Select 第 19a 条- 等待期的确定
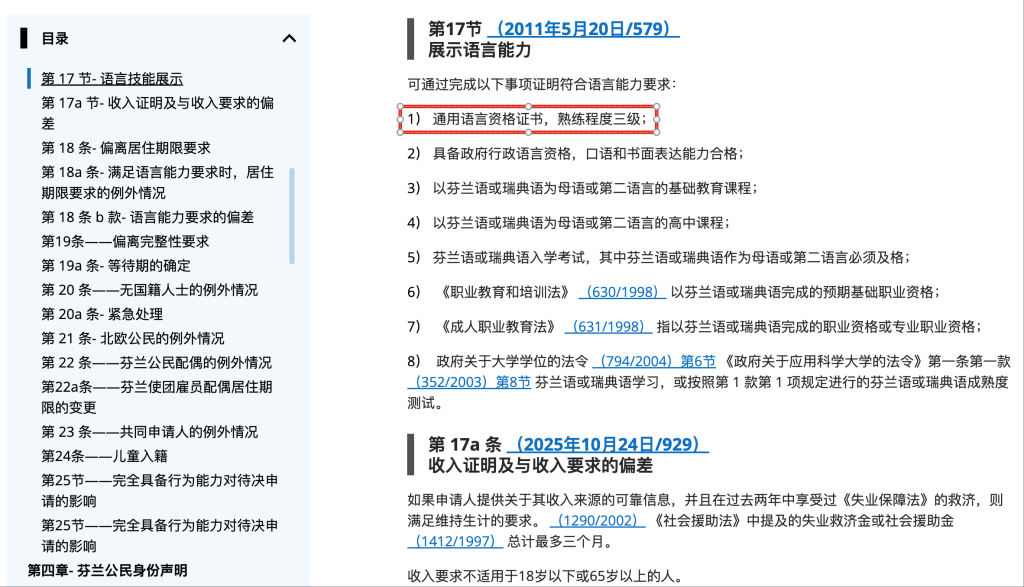Screen dimensions: 1024x587 click(116, 266)
